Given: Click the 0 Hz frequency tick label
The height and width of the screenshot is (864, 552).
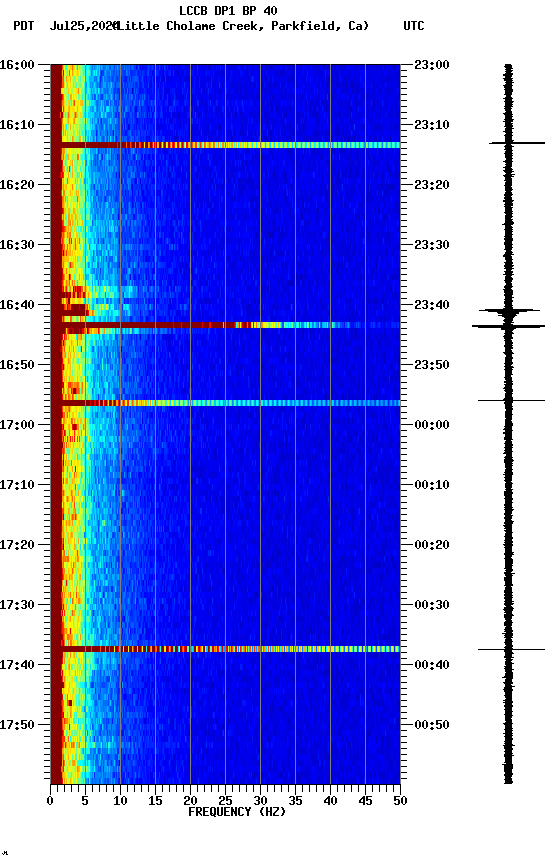Looking at the screenshot, I should pos(50,801).
